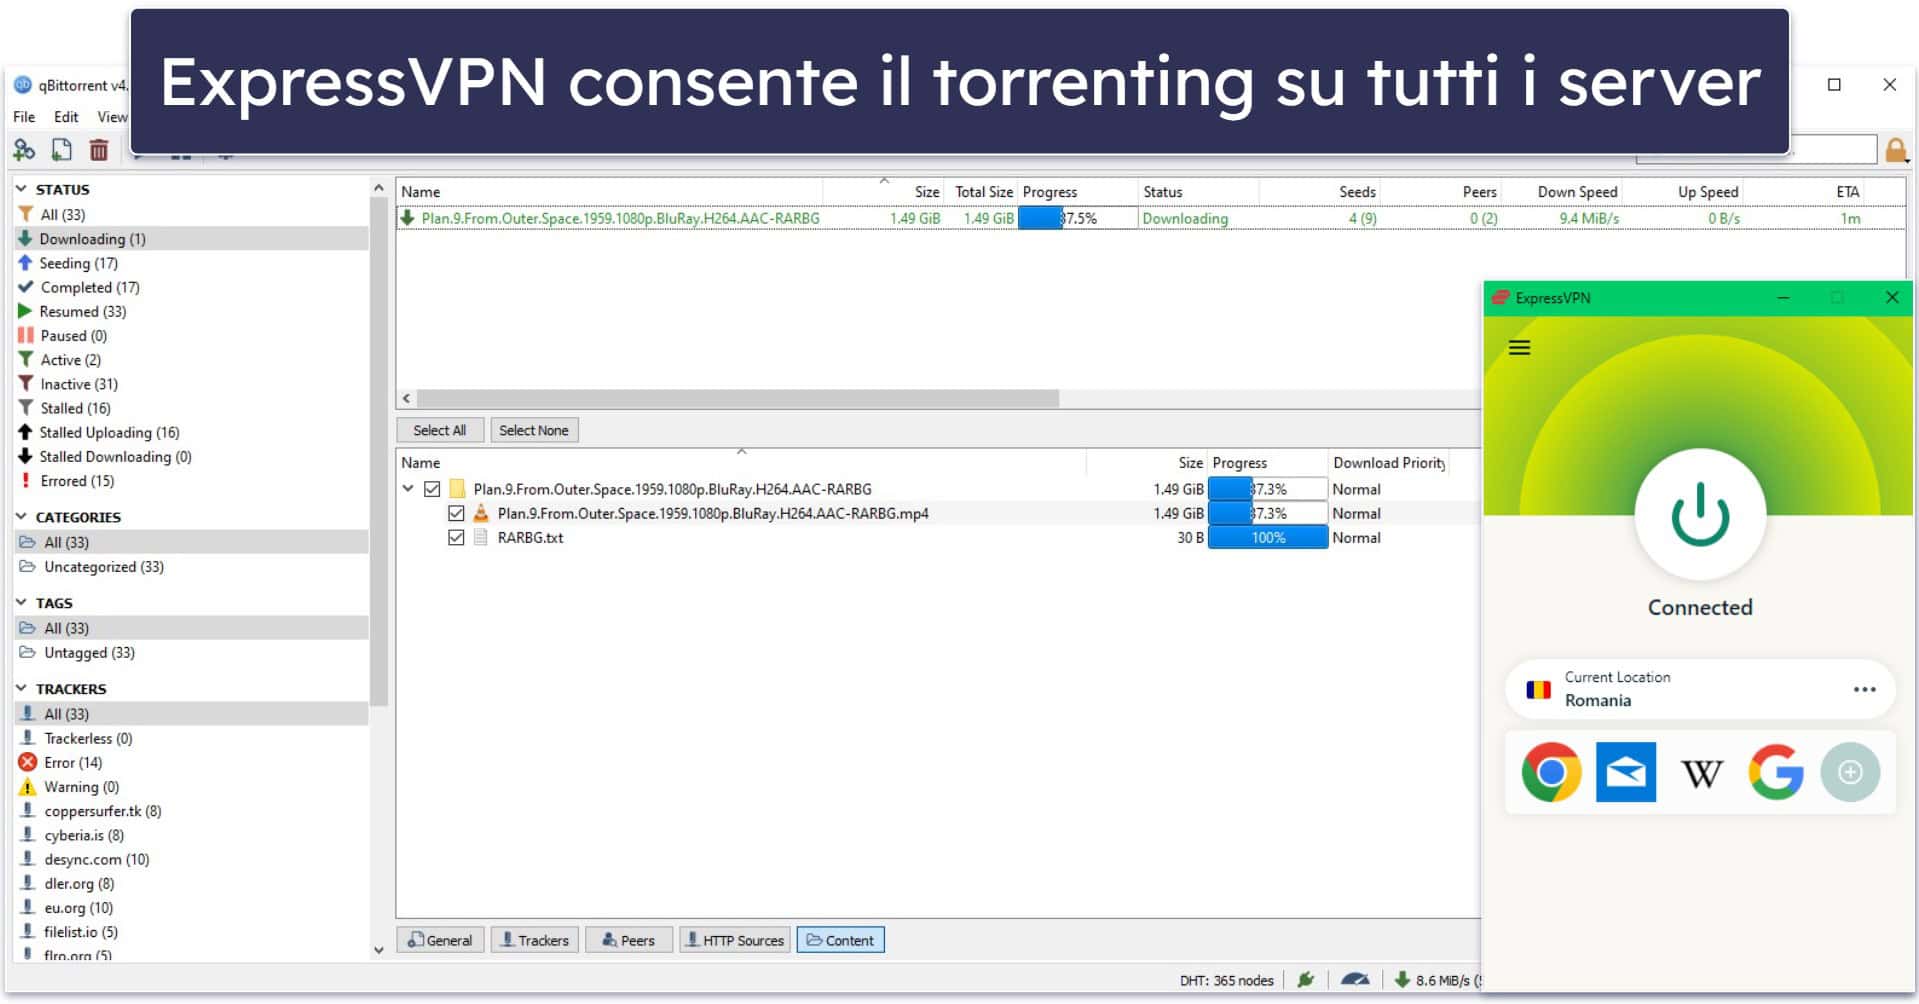Open the Edit menu

(66, 117)
